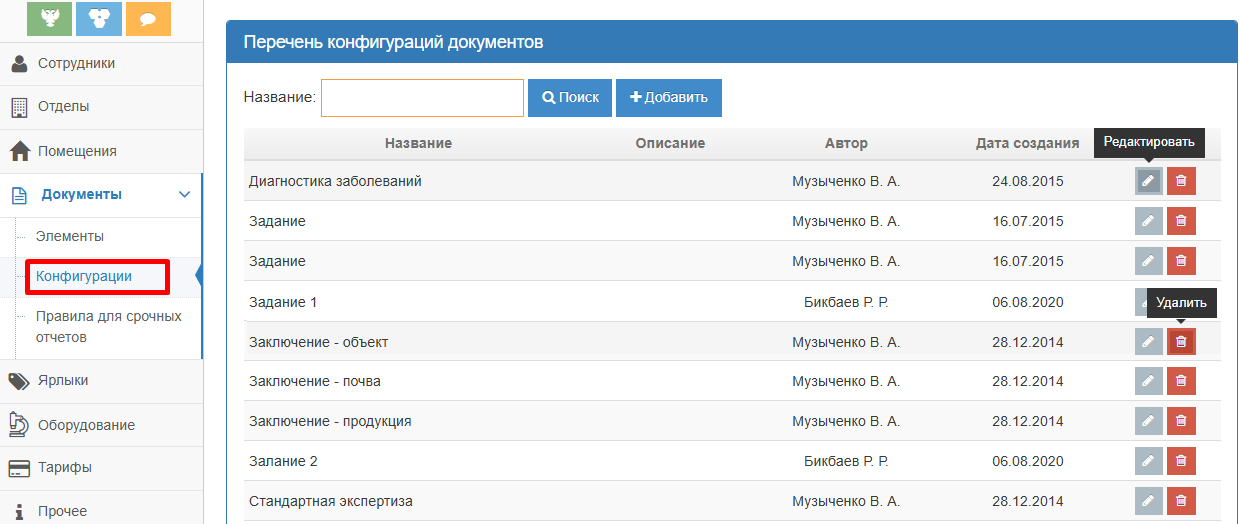1240x524 pixels.
Task: Delete the Диагностика заболеваний configuration
Action: 1181,181
